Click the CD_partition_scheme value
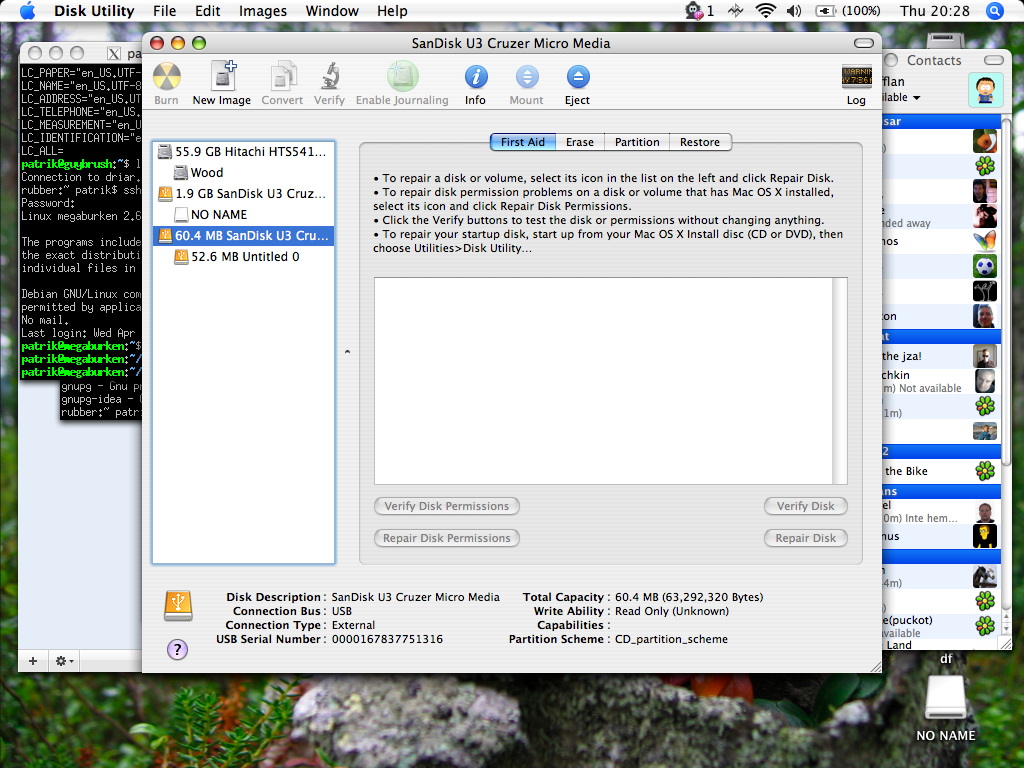1024x768 pixels. pyautogui.click(x=671, y=639)
